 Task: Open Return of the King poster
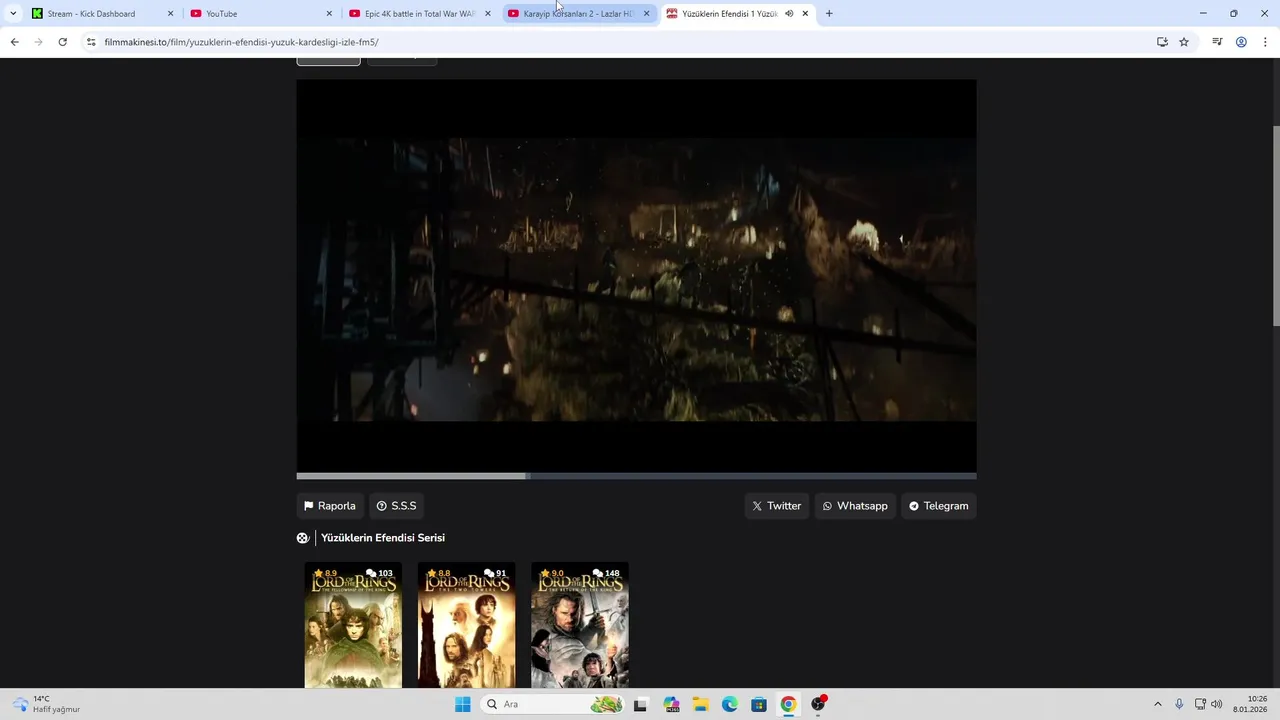[580, 625]
